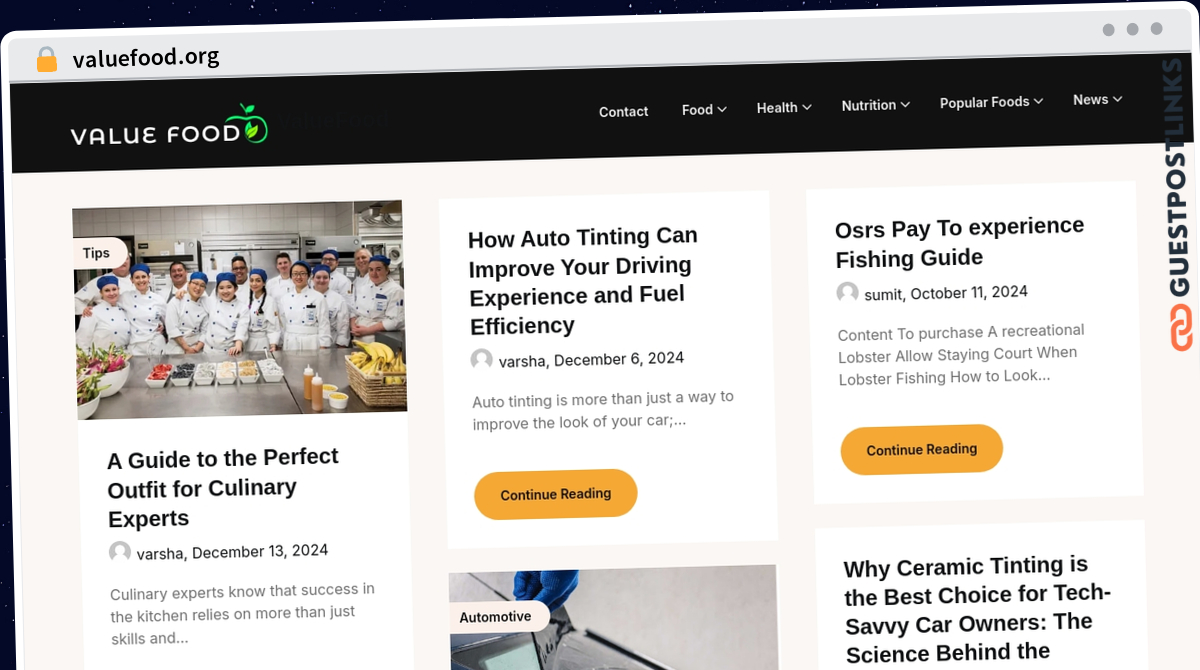Open the Nutrition dropdown menu
1200x670 pixels.
coord(876,105)
